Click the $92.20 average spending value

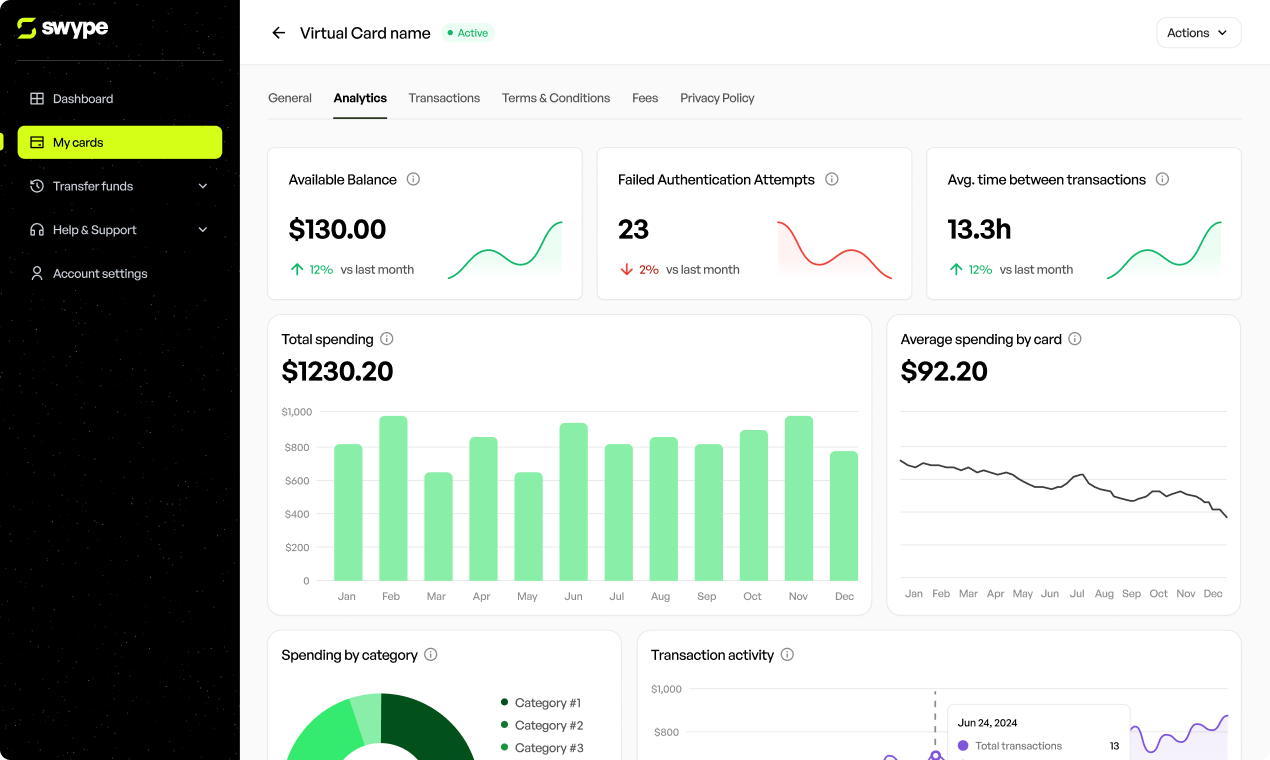coord(944,372)
